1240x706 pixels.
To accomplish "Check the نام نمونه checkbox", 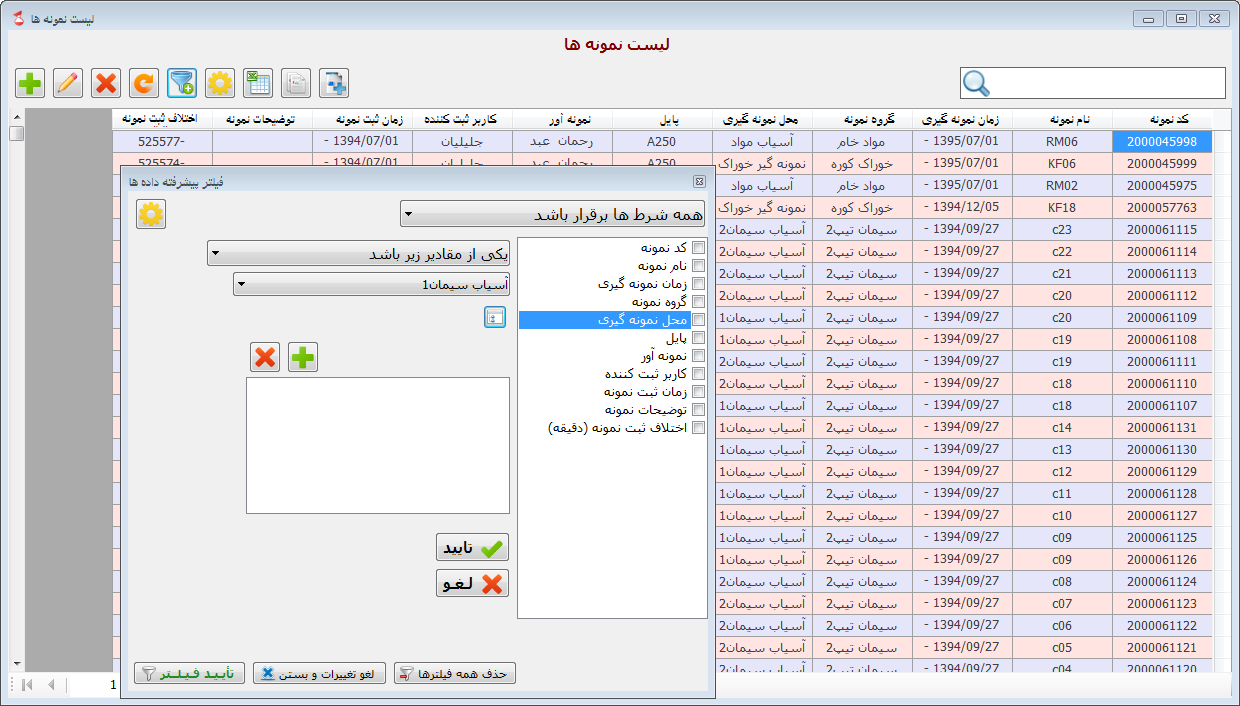I will (x=698, y=266).
